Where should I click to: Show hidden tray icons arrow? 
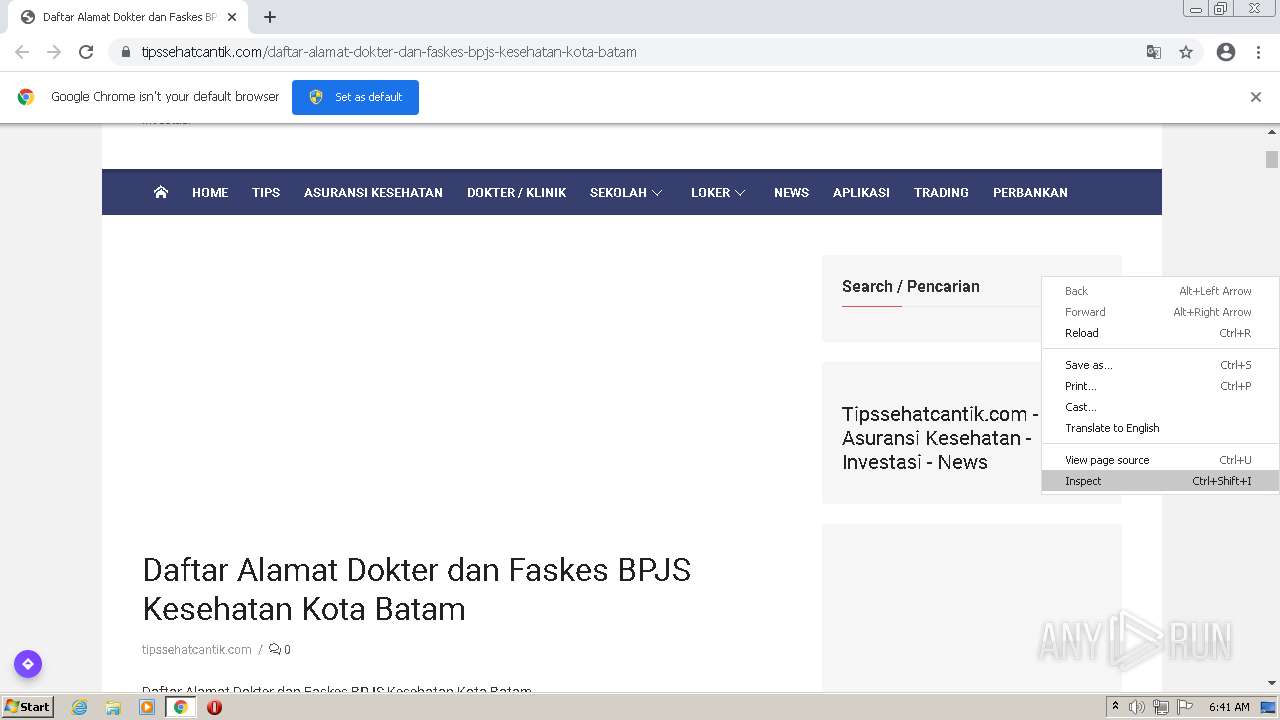tap(1115, 707)
